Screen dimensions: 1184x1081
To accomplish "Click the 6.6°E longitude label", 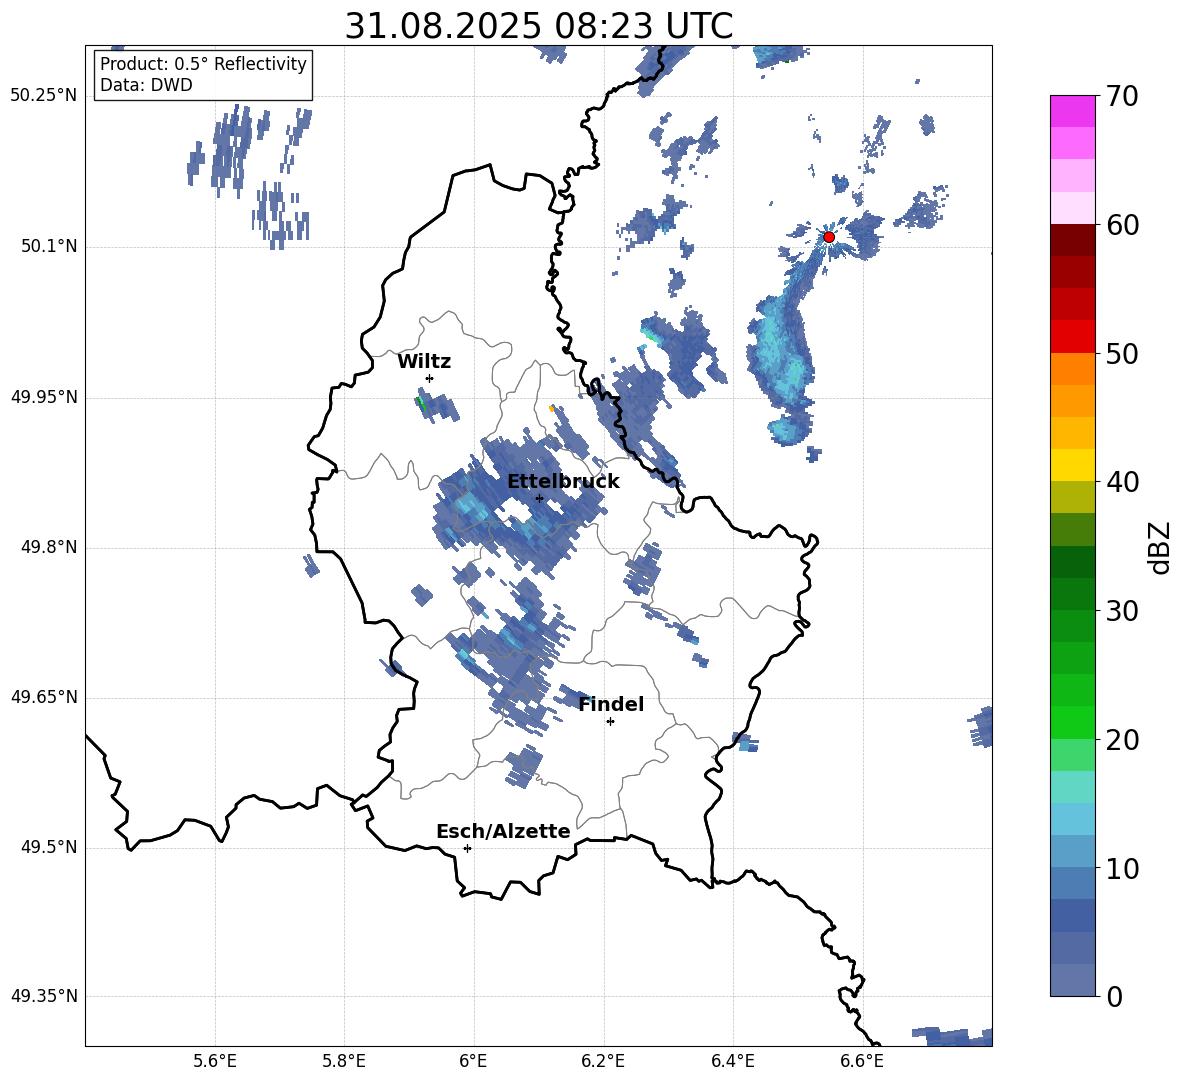I will coord(862,1061).
